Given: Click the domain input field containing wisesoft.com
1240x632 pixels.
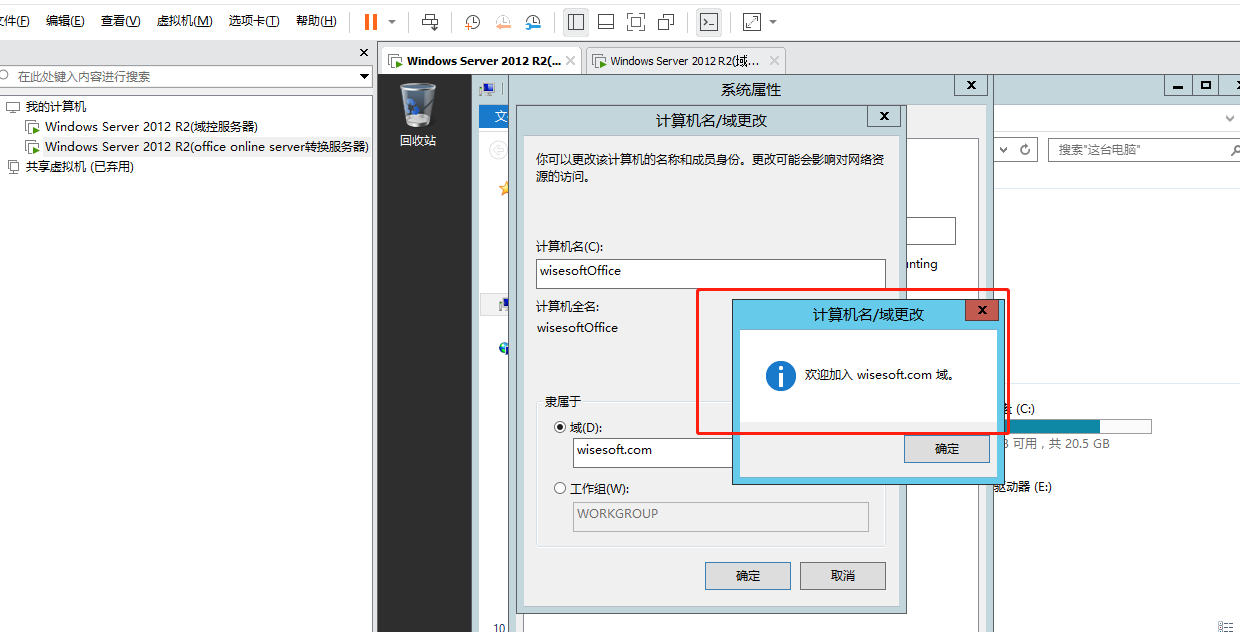Looking at the screenshot, I should pos(653,452).
